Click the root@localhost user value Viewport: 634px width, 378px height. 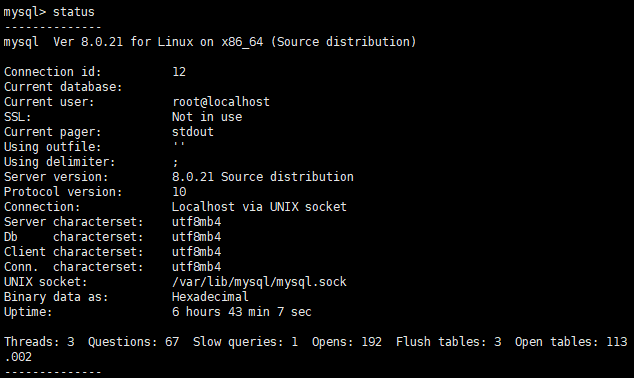[221, 102]
